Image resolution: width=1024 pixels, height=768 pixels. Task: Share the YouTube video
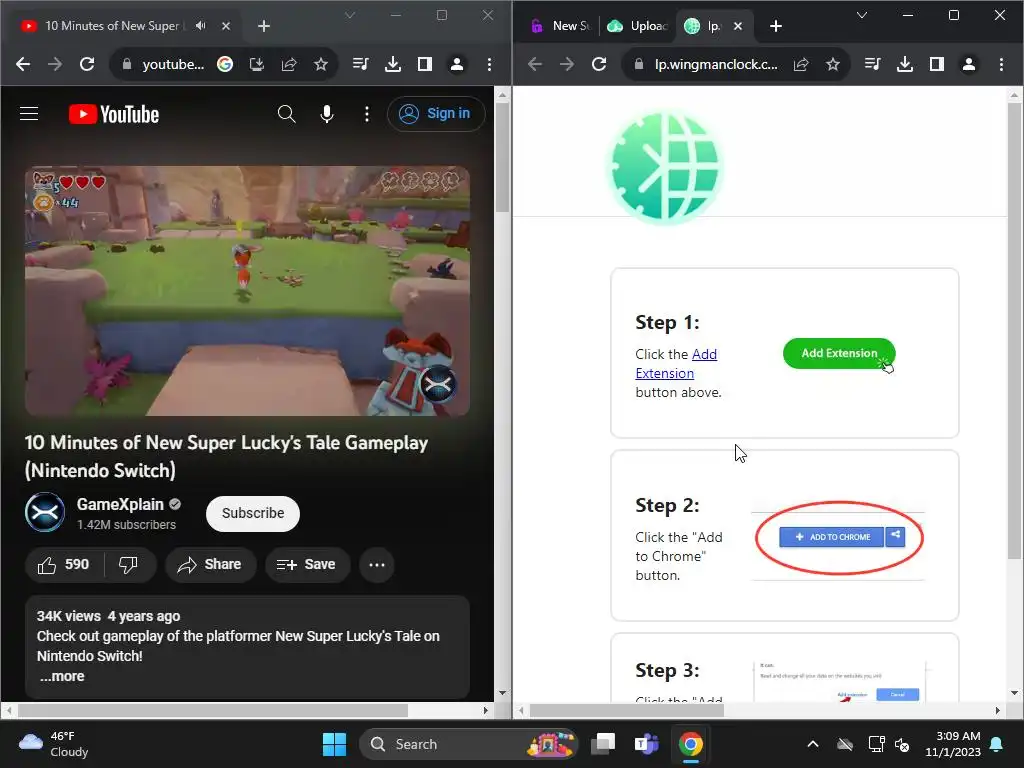(x=210, y=564)
